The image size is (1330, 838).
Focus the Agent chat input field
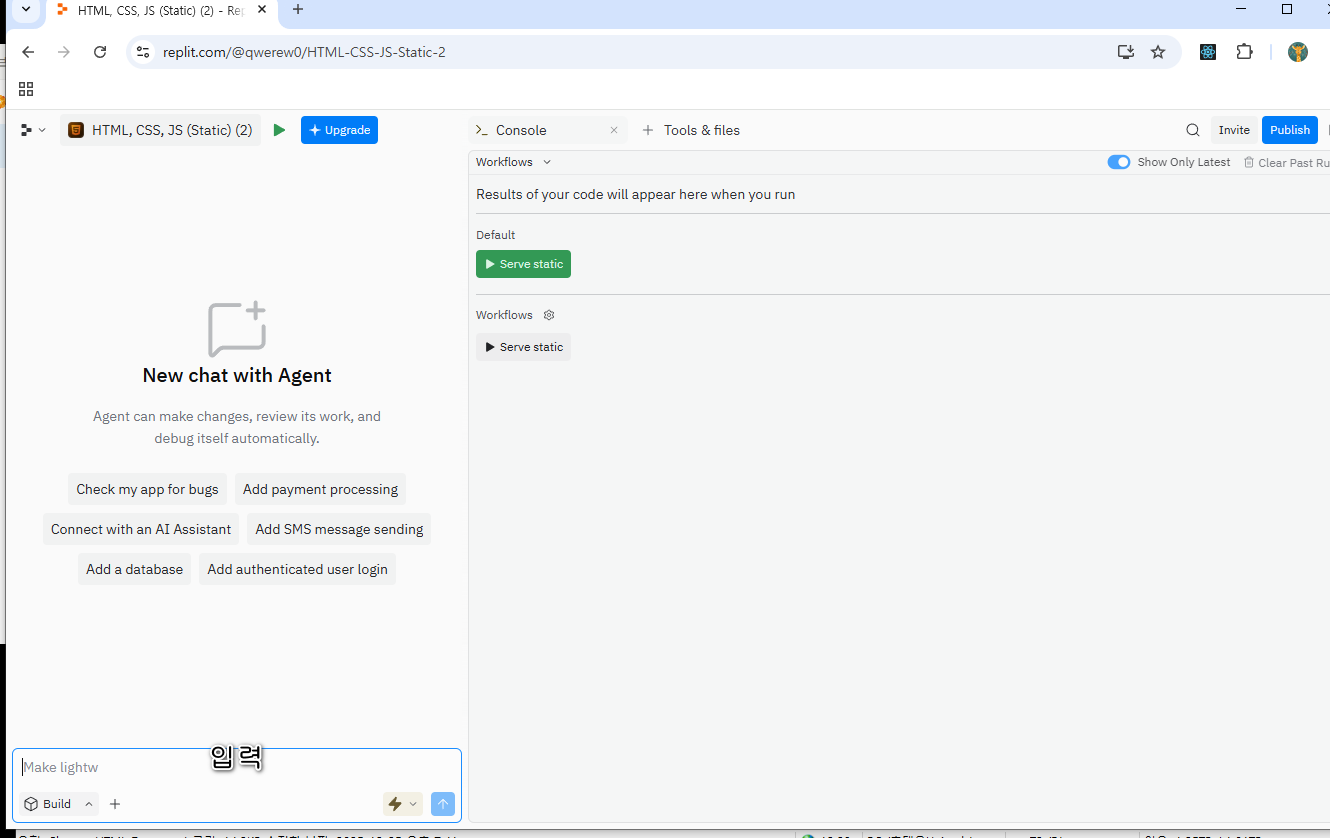236,768
